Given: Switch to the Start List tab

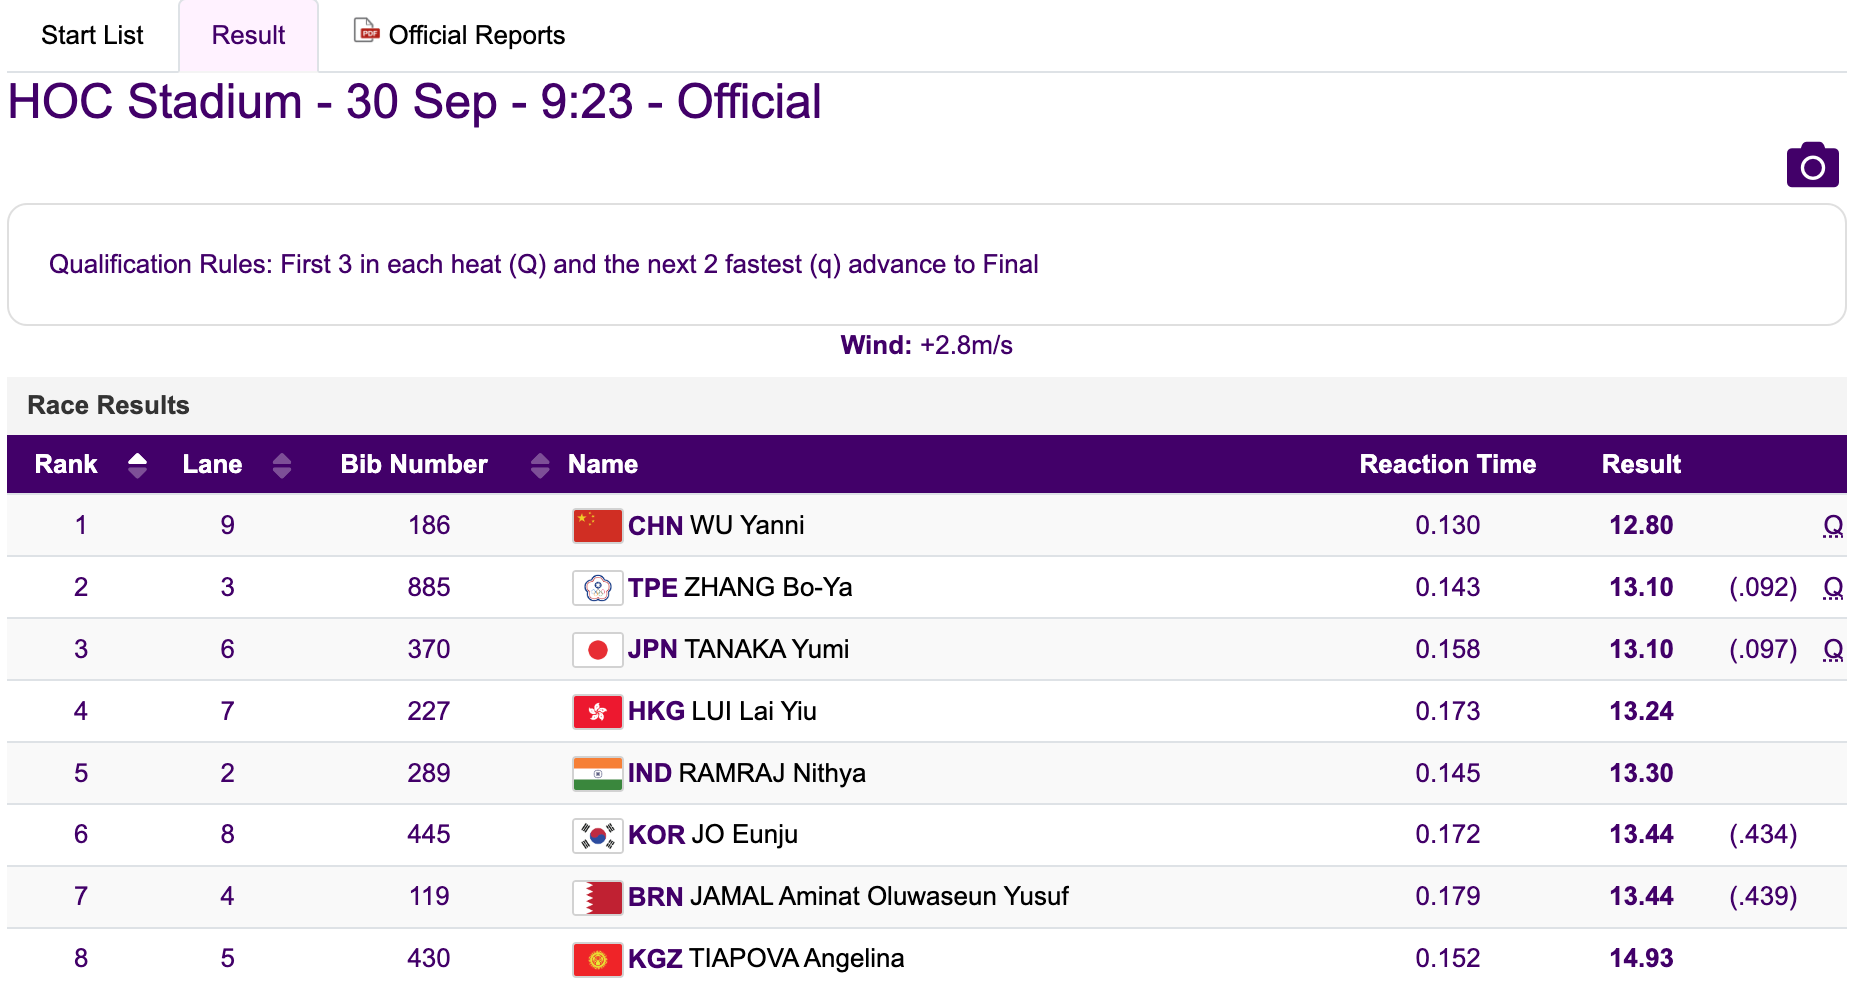Looking at the screenshot, I should pos(92,36).
